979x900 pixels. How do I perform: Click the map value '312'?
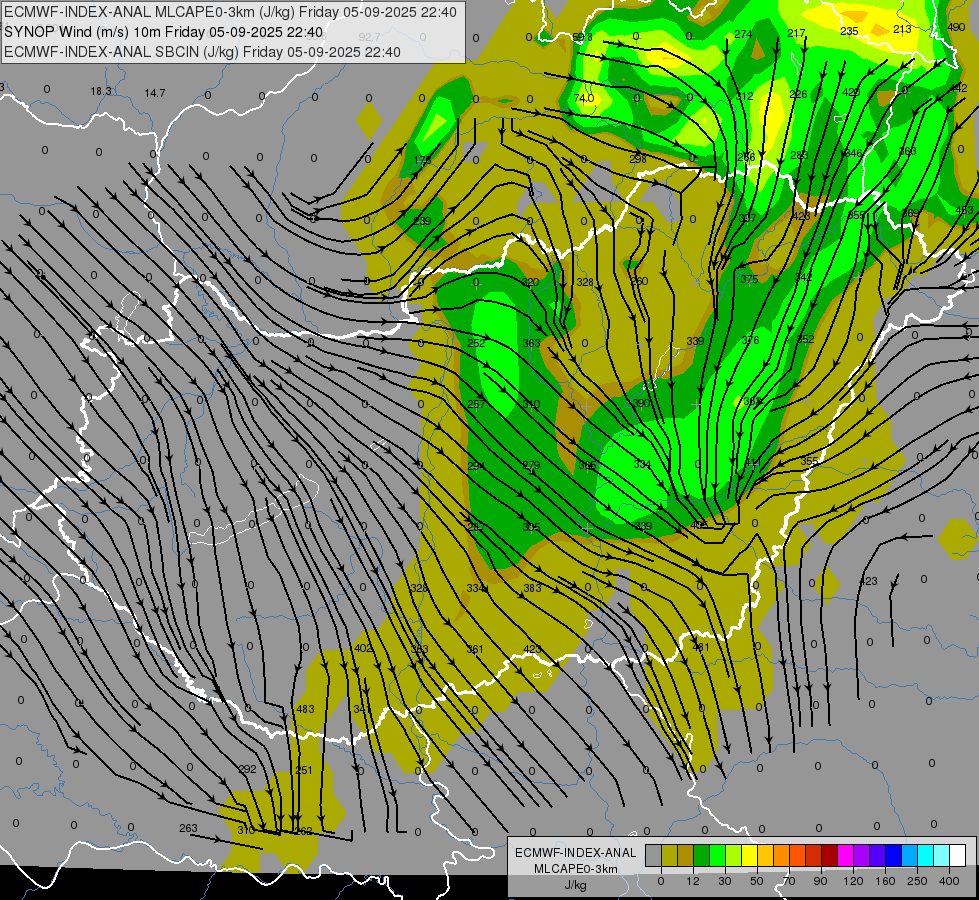pos(744,96)
